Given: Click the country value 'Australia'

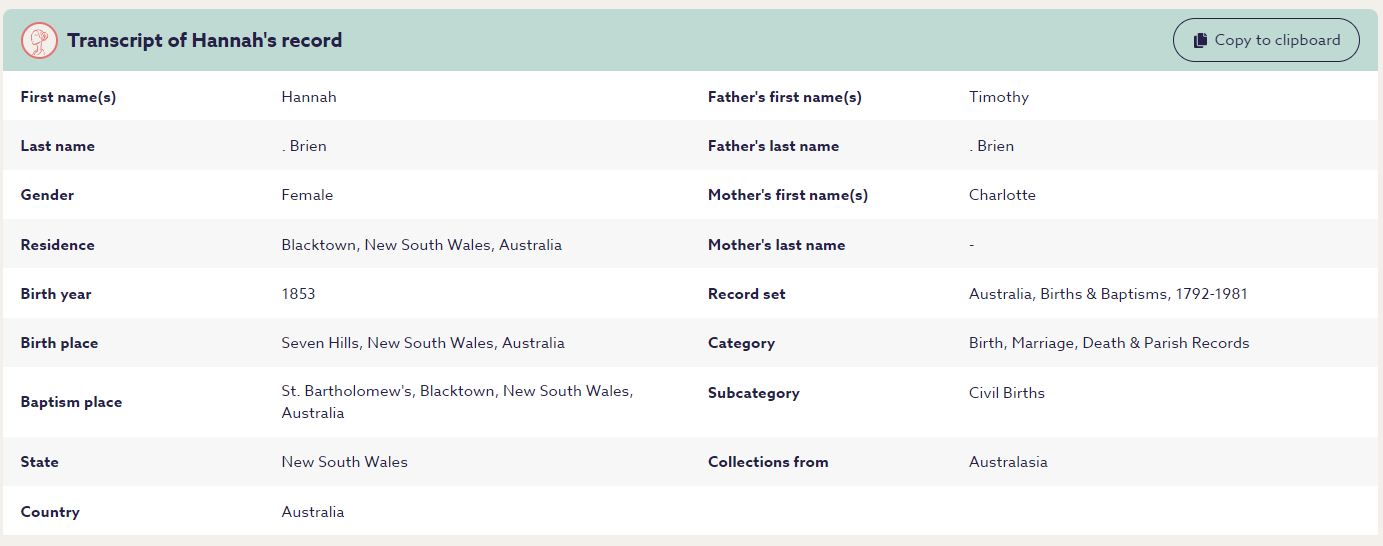Looking at the screenshot, I should click(x=312, y=512).
